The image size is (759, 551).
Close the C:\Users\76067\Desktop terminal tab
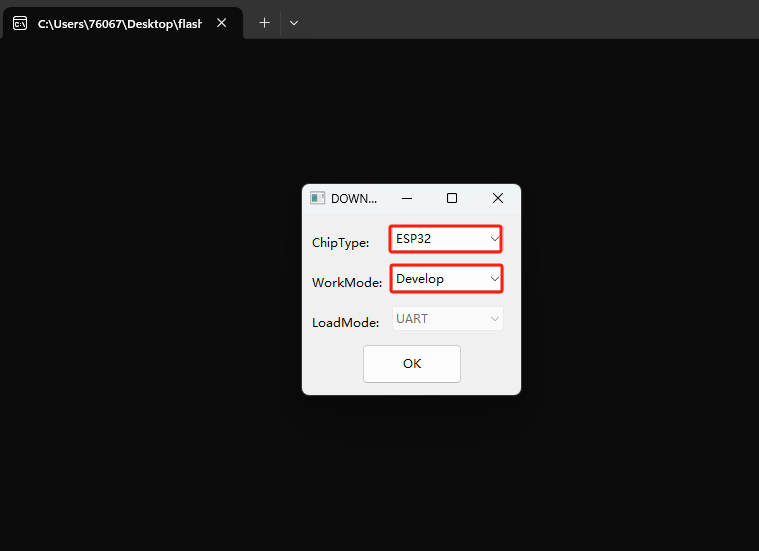221,22
